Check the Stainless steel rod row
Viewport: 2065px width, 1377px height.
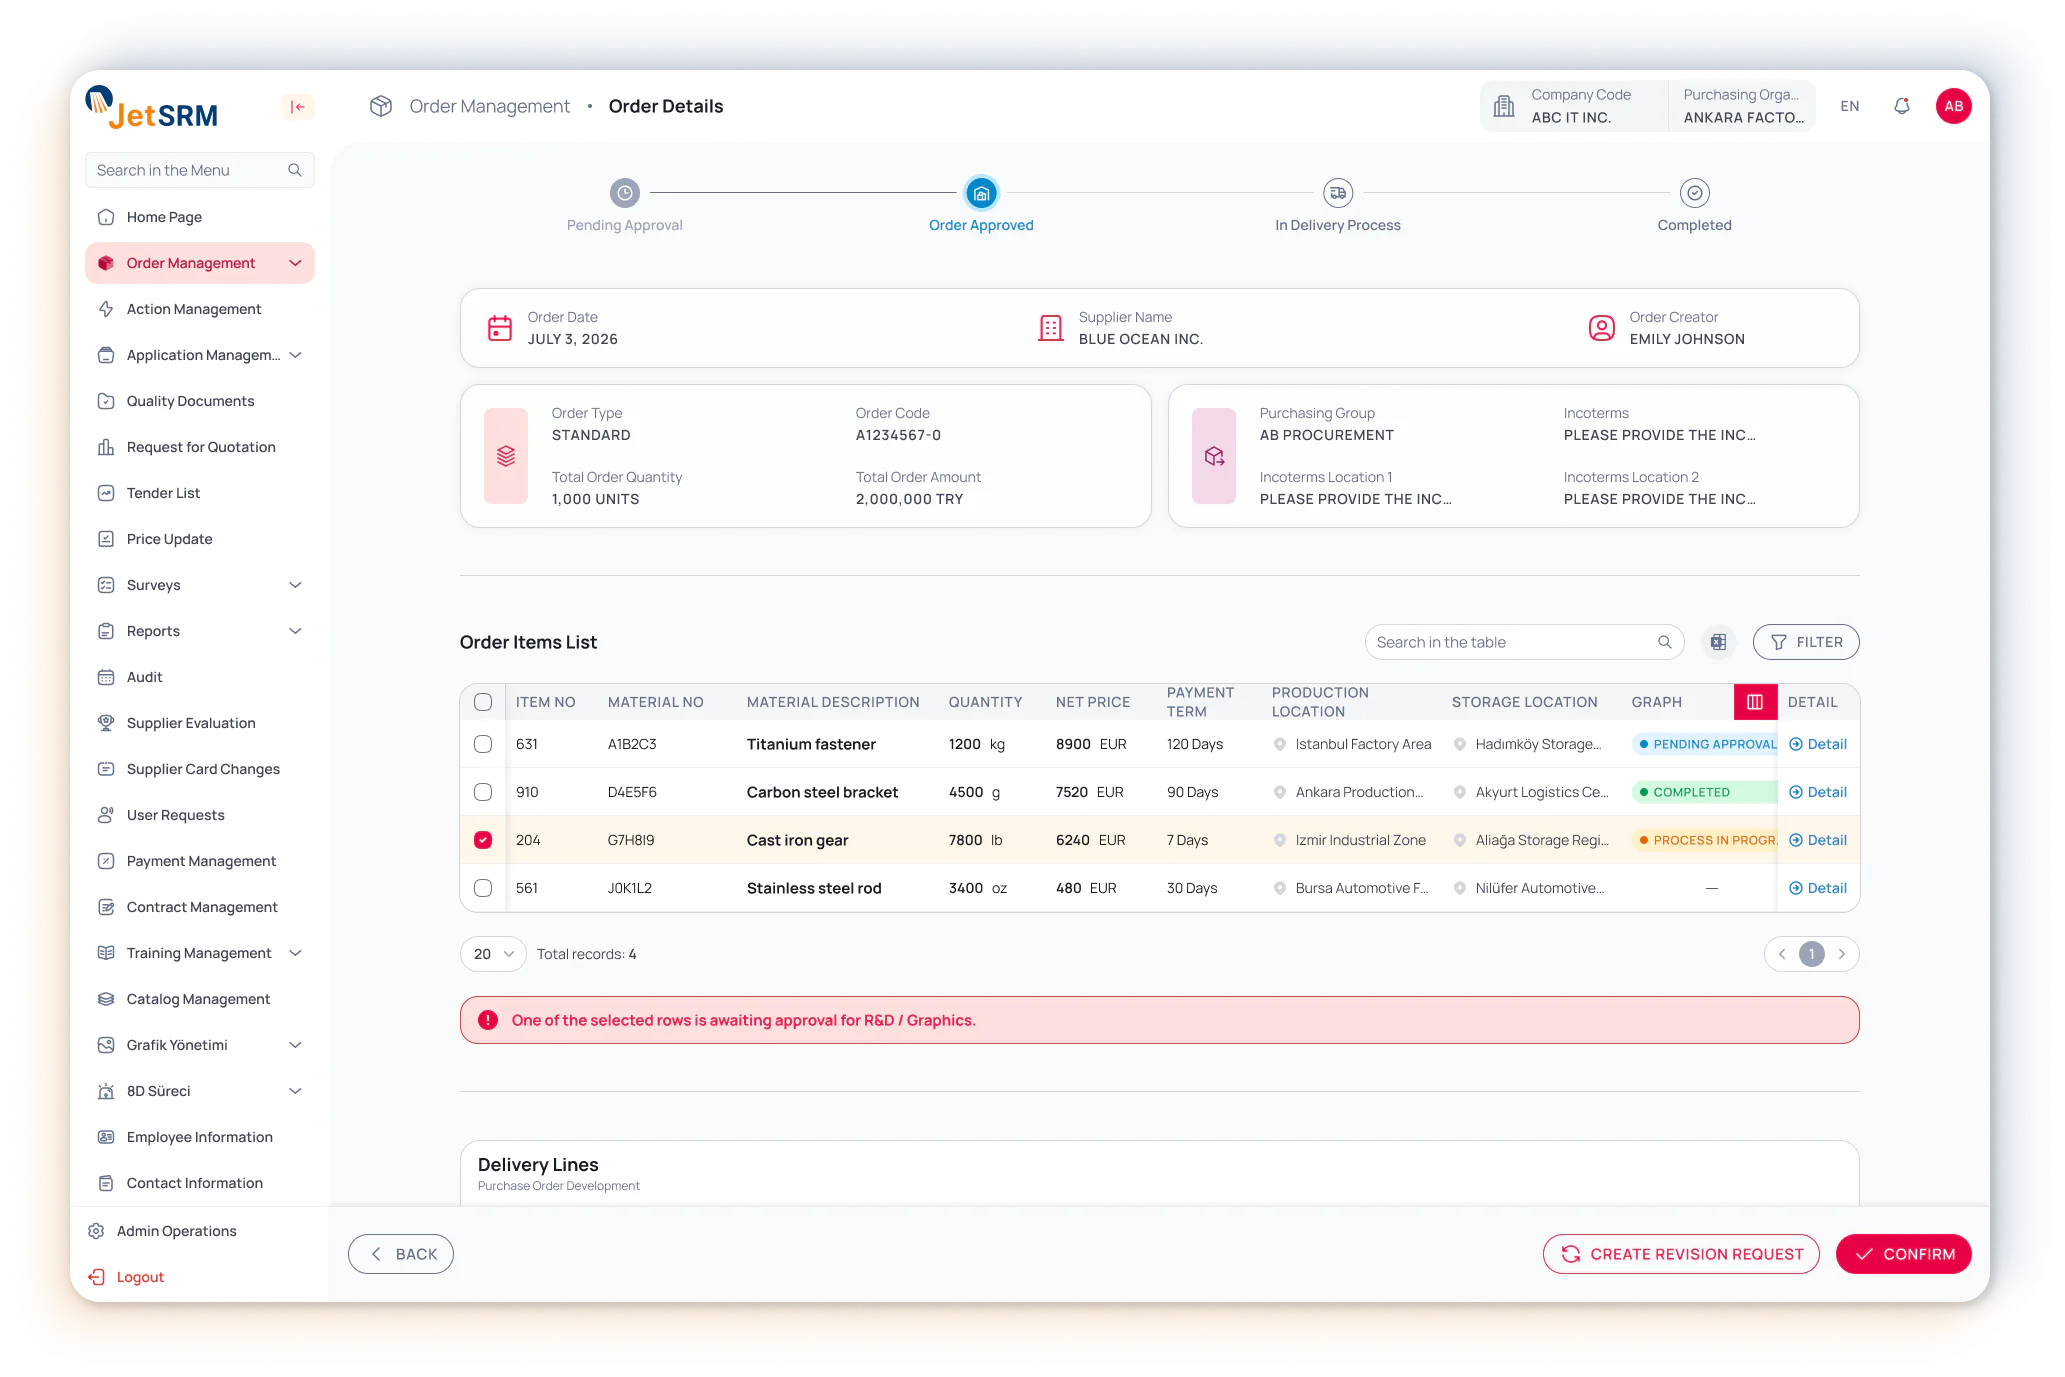[483, 888]
